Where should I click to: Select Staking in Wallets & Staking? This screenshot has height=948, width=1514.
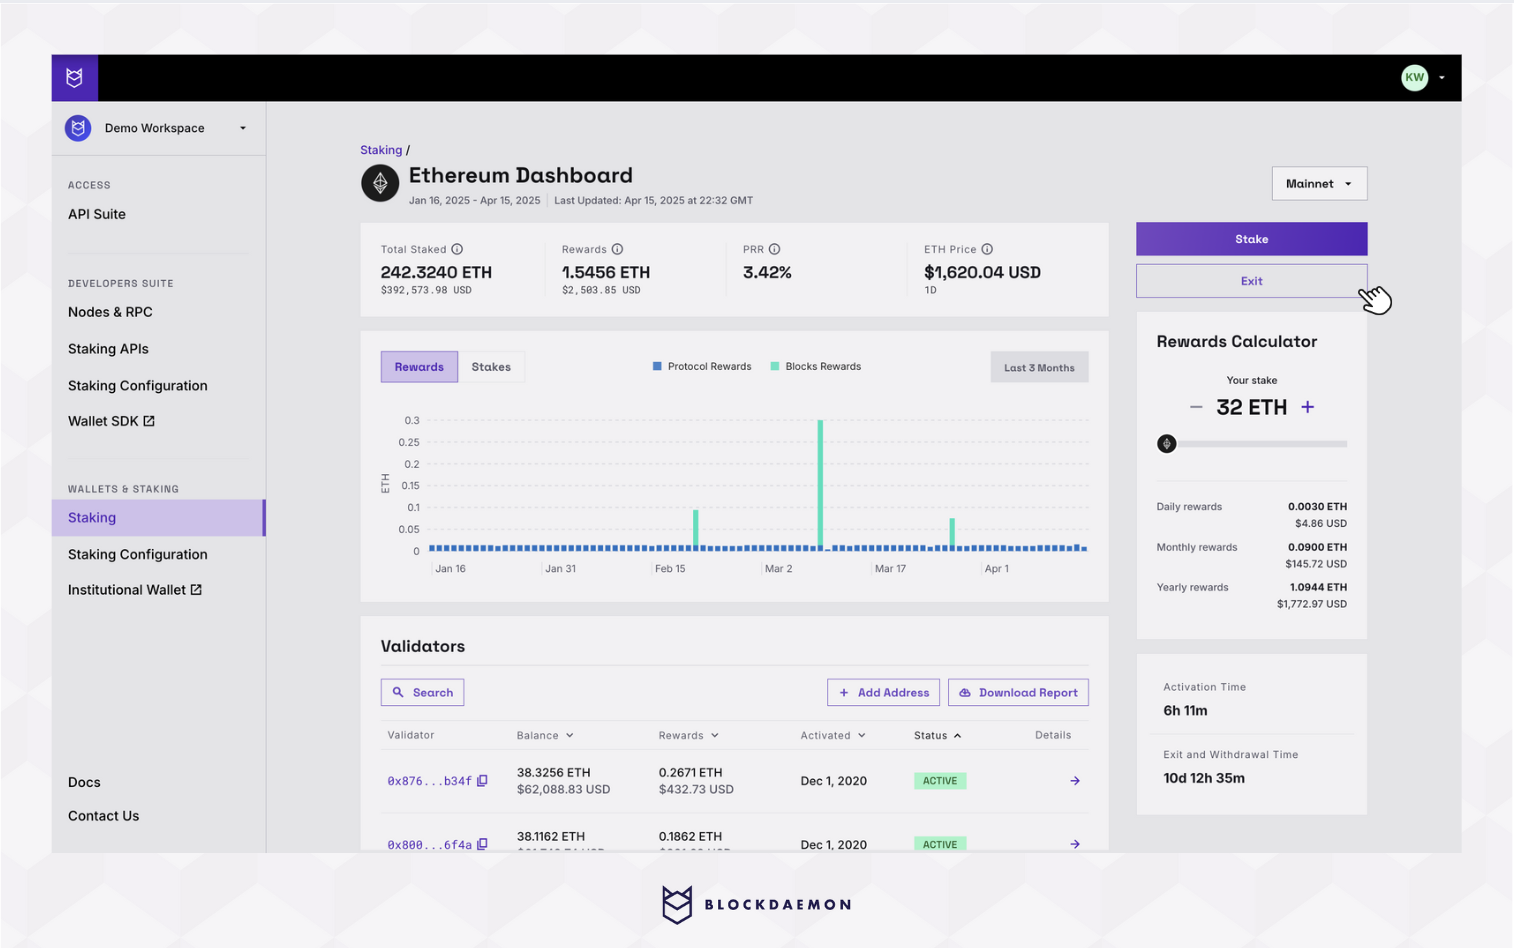158,518
